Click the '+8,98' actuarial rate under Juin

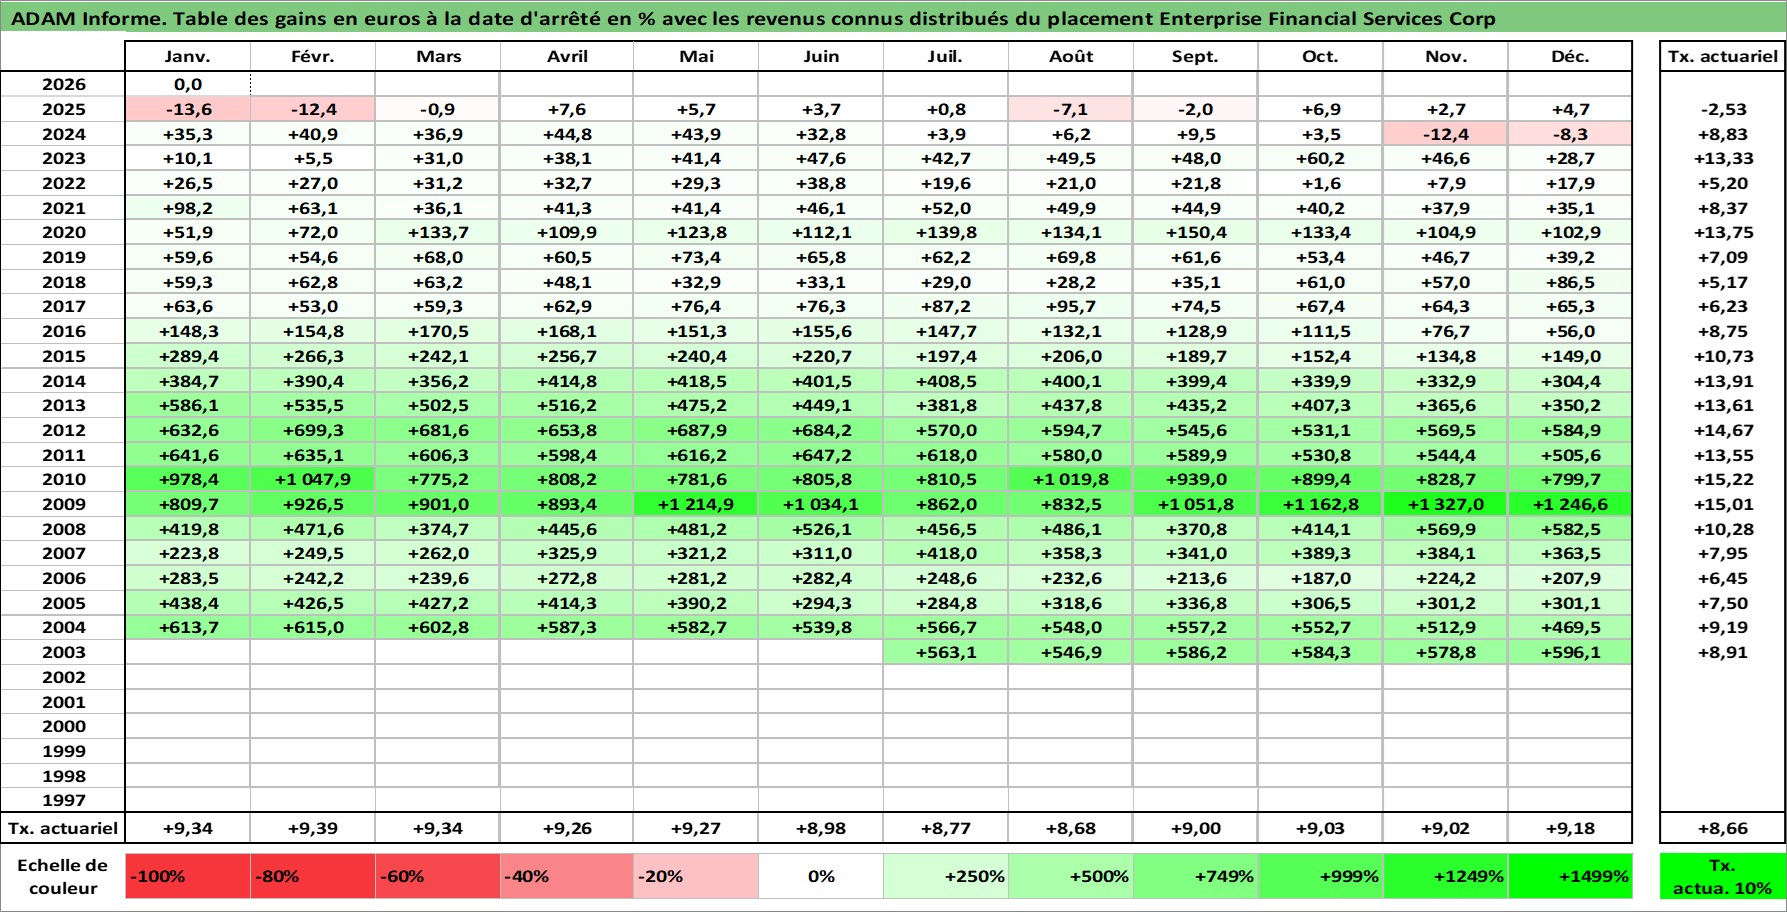821,828
